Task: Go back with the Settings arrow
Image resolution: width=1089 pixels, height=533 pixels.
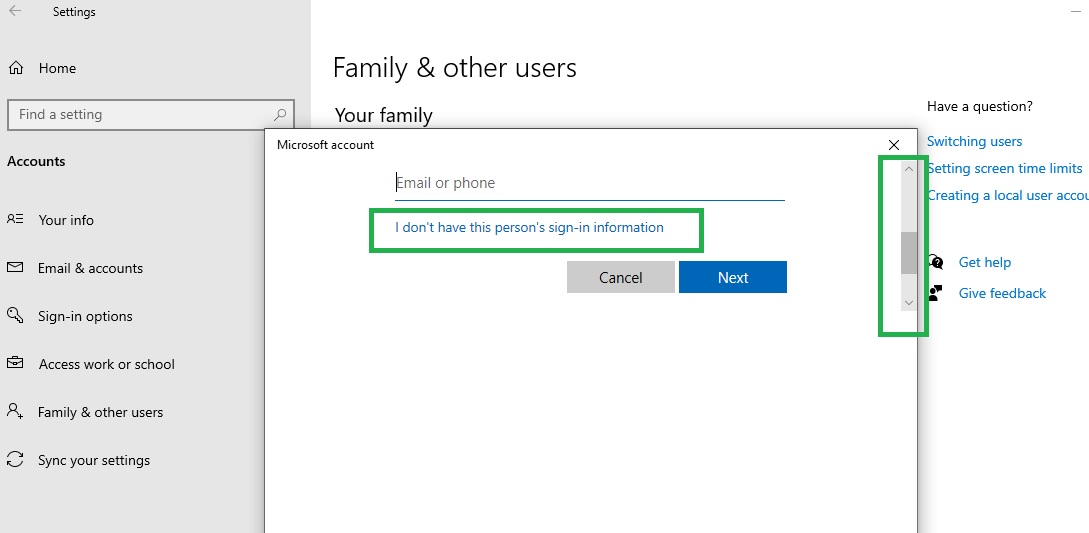Action: pyautogui.click(x=15, y=11)
